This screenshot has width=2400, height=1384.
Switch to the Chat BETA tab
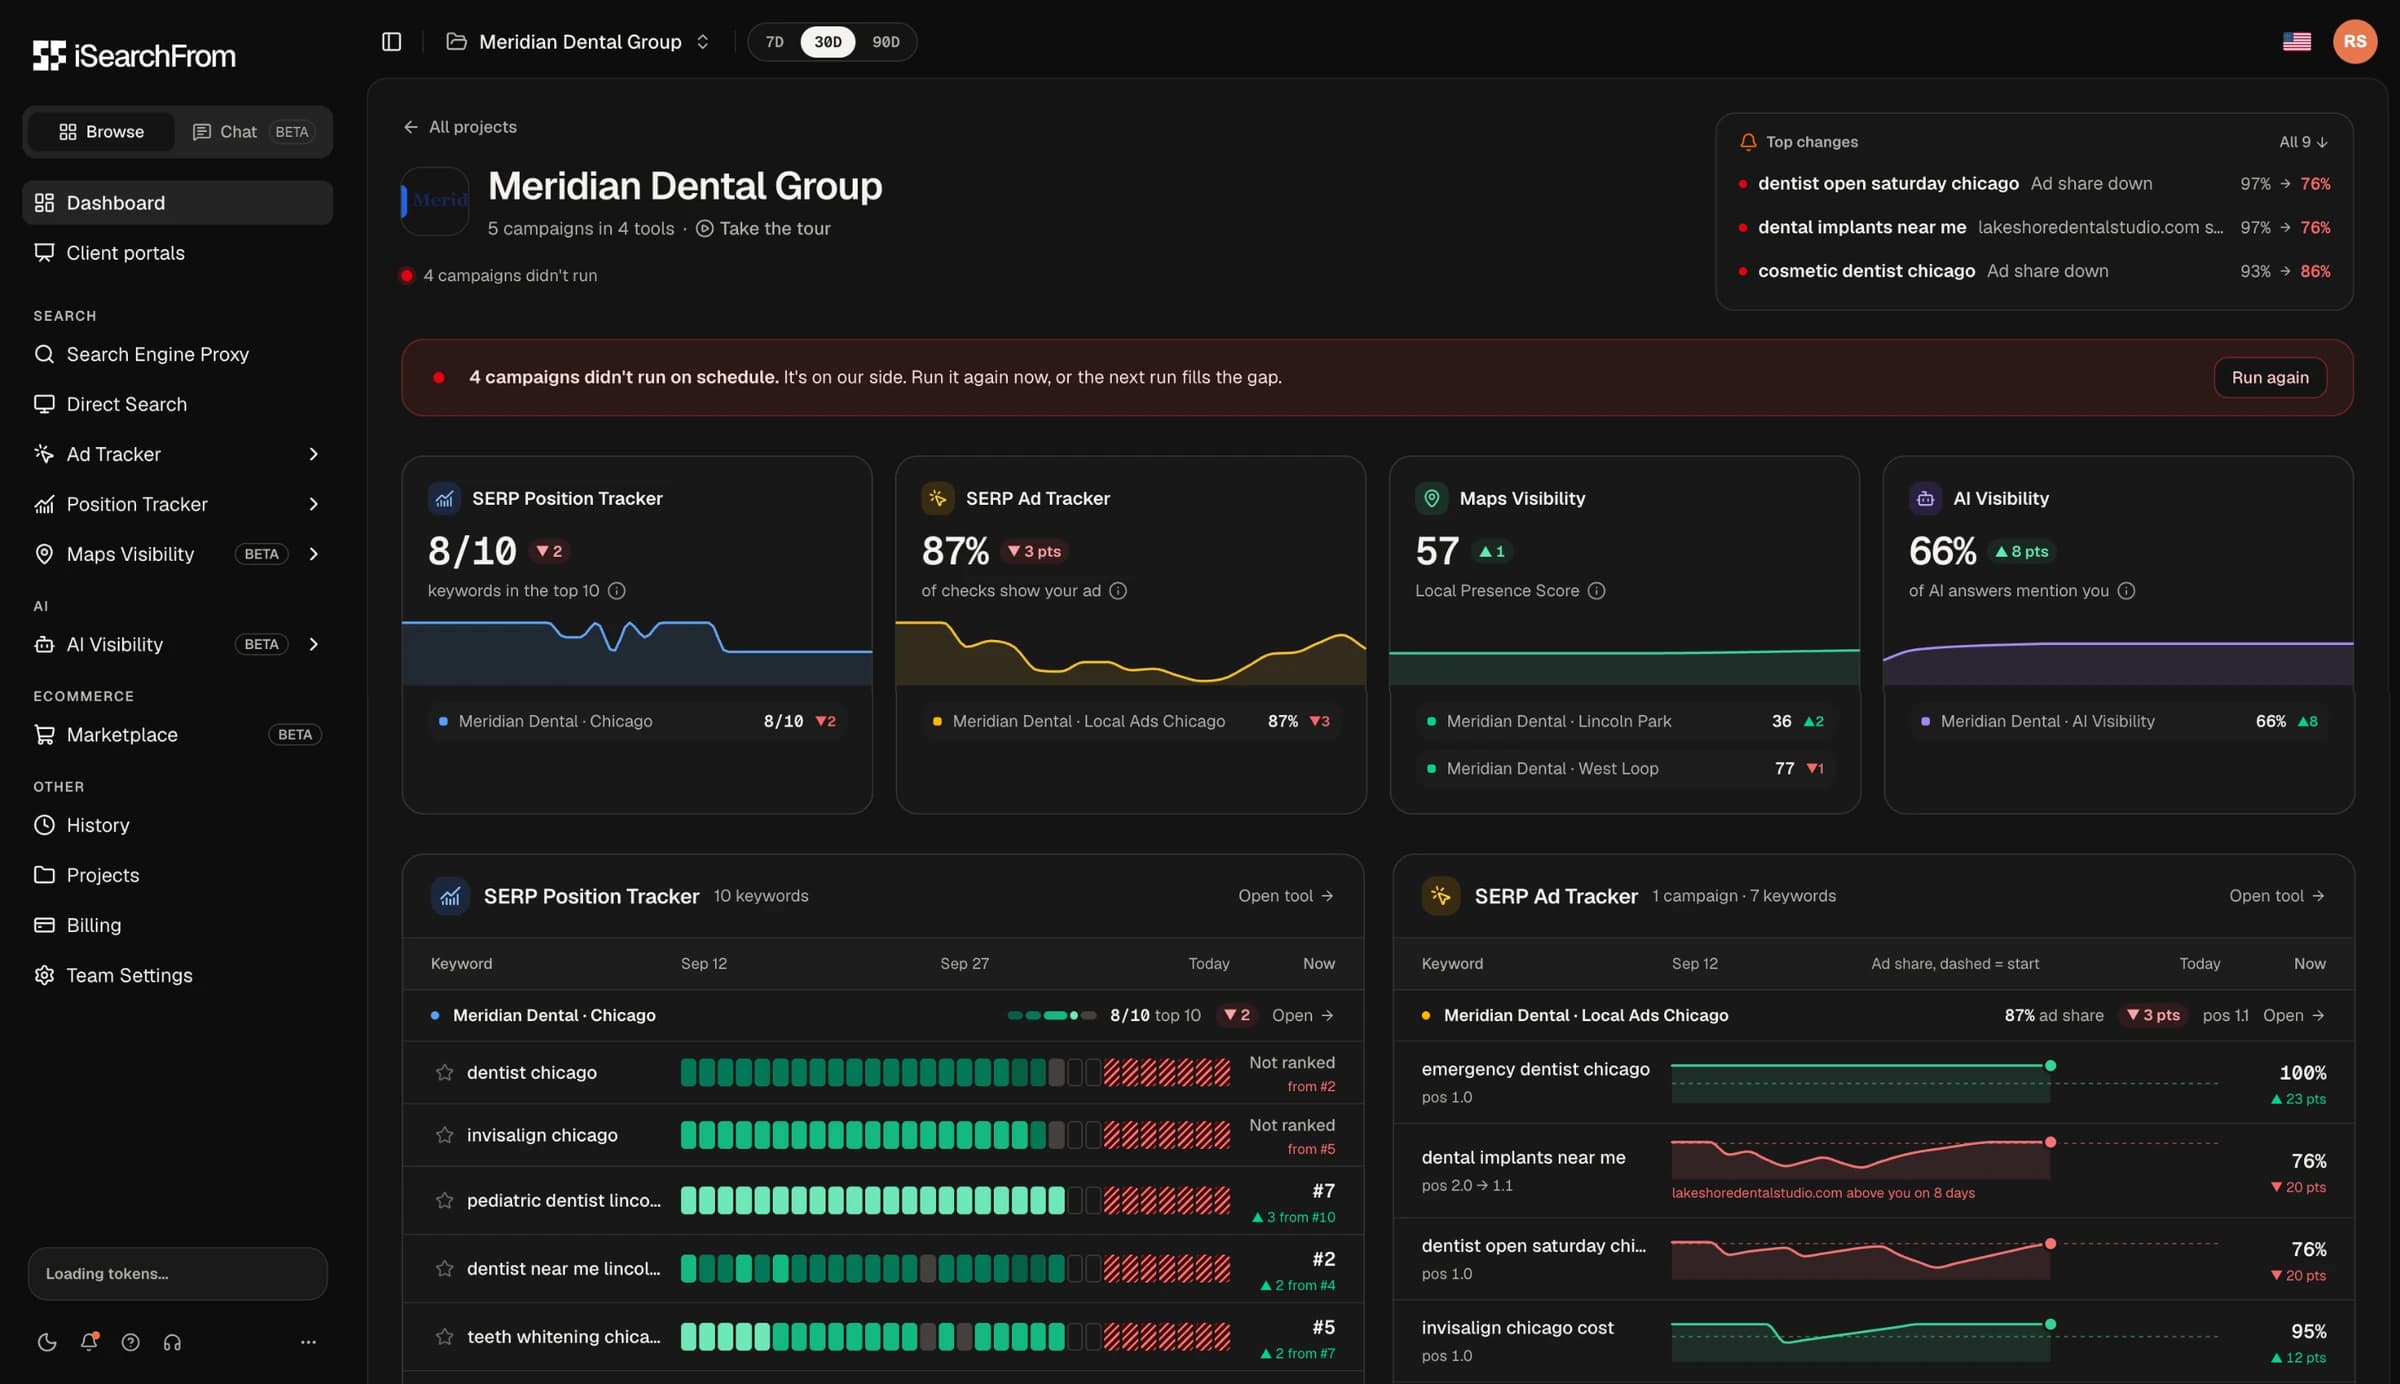pyautogui.click(x=252, y=132)
